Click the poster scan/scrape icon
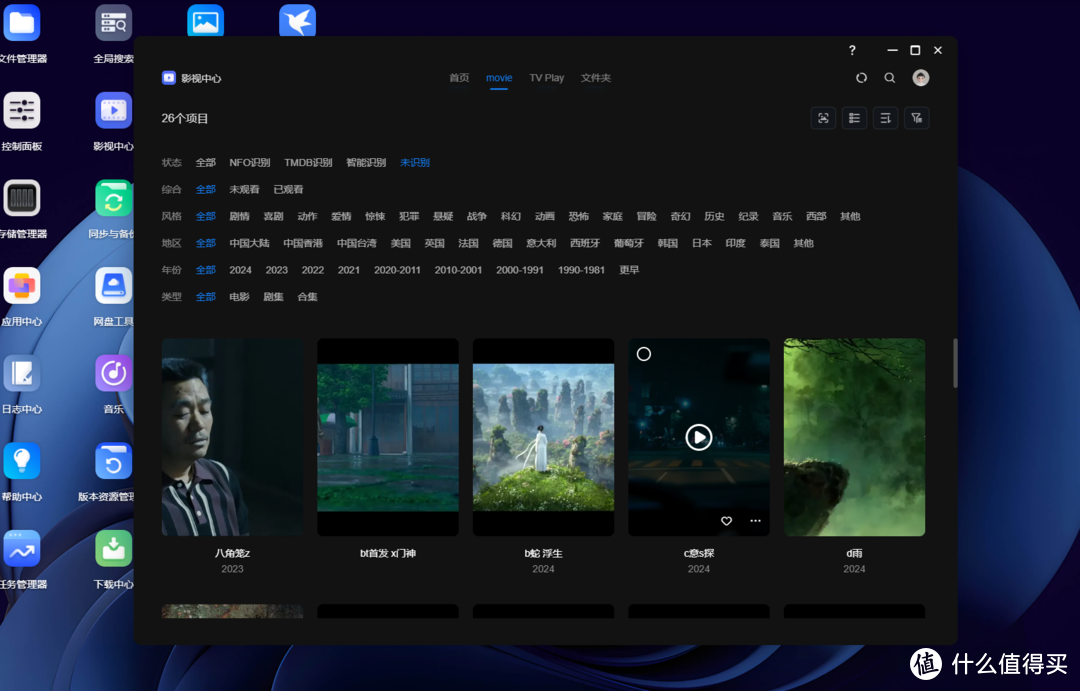 [x=823, y=118]
